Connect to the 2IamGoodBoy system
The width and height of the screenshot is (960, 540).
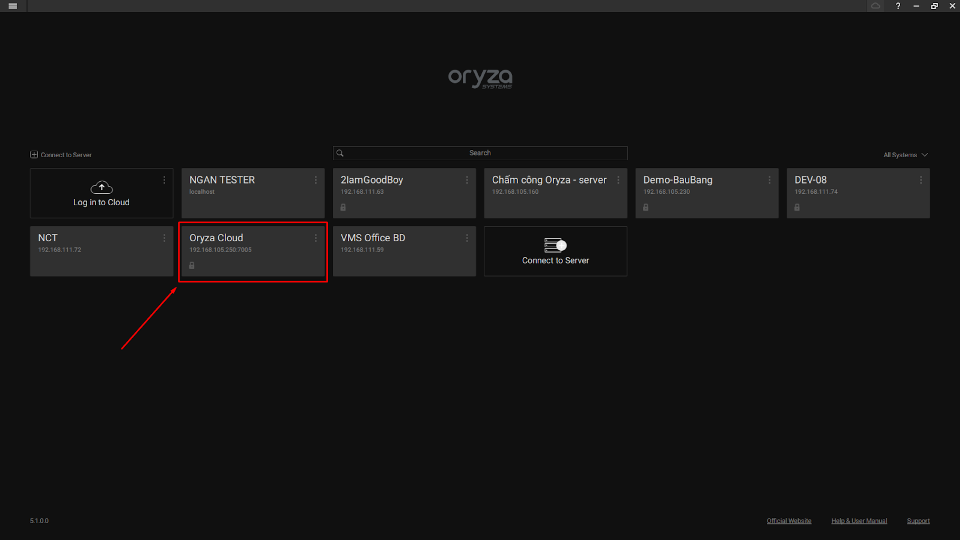(404, 193)
